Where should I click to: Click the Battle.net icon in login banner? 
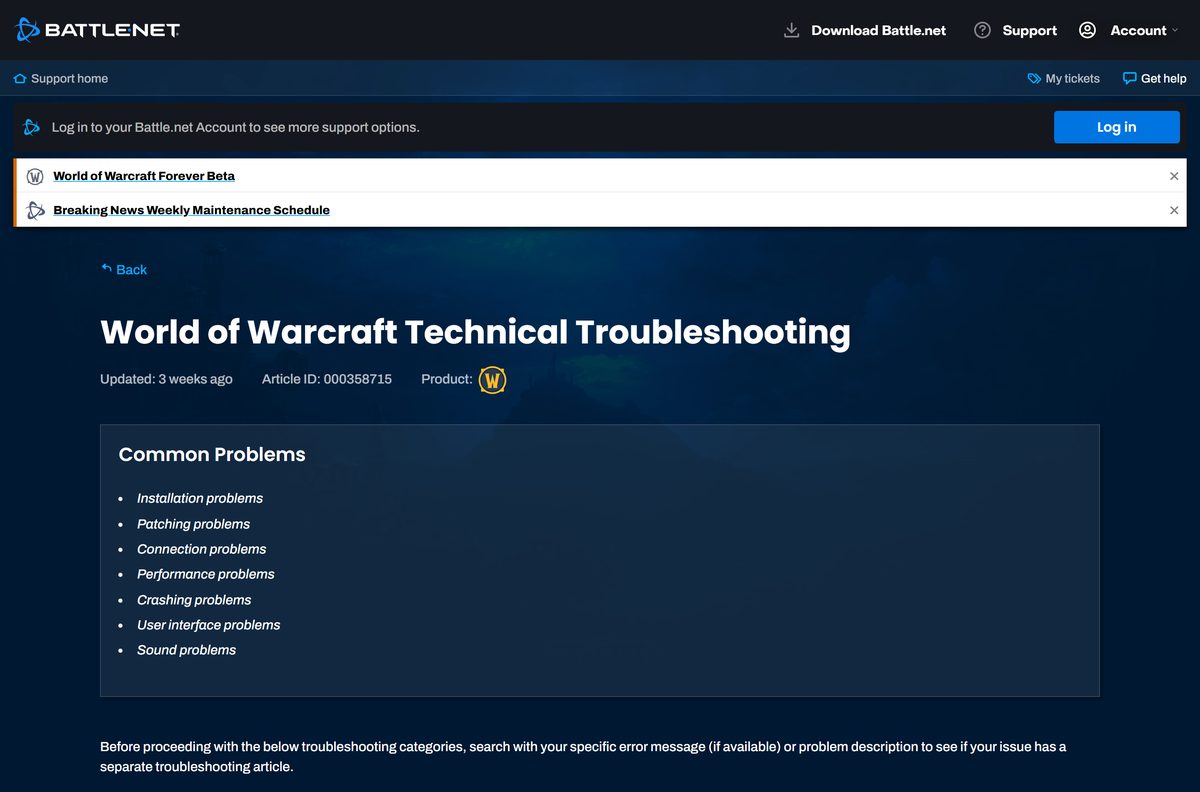coord(32,127)
